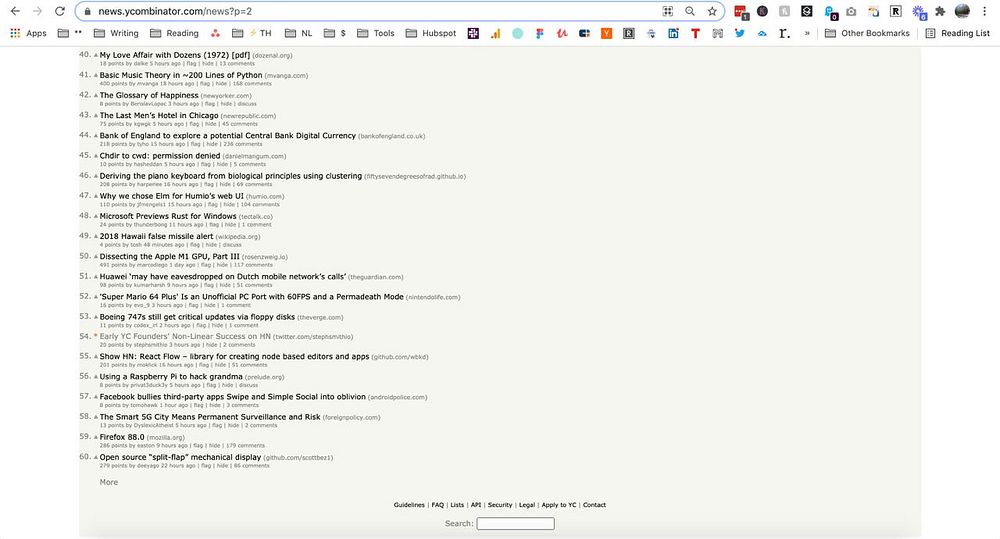Image resolution: width=1000 pixels, height=539 pixels.
Task: Open 'Chdir to cwd: permission denied' story
Action: 159,156
